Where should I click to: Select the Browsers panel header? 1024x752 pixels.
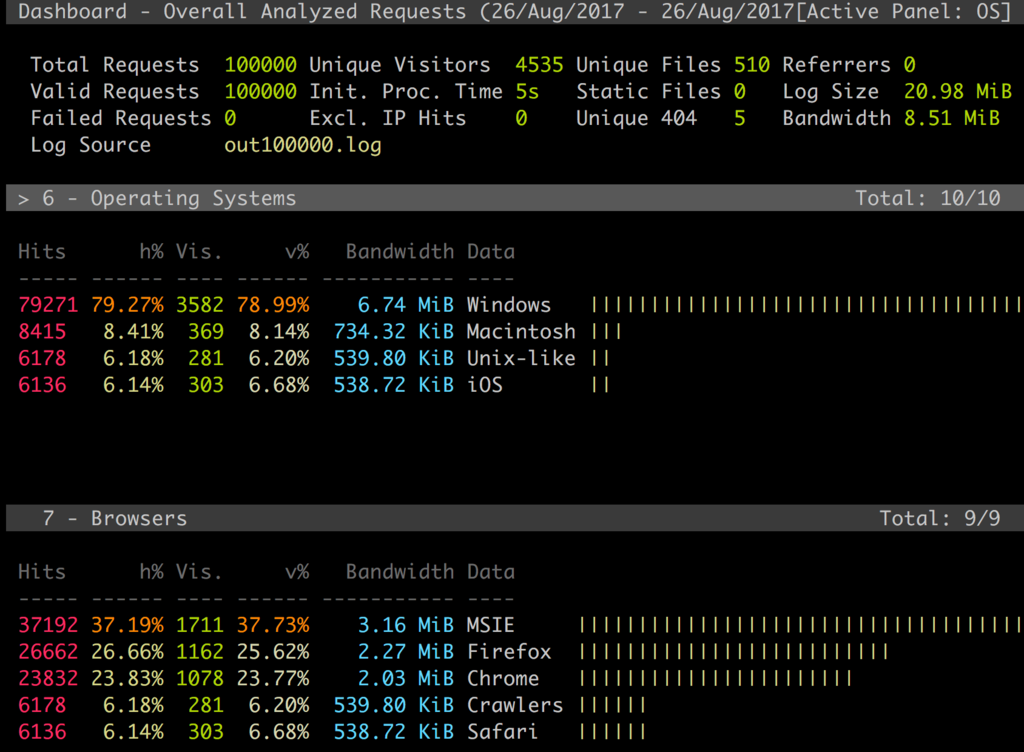515,518
